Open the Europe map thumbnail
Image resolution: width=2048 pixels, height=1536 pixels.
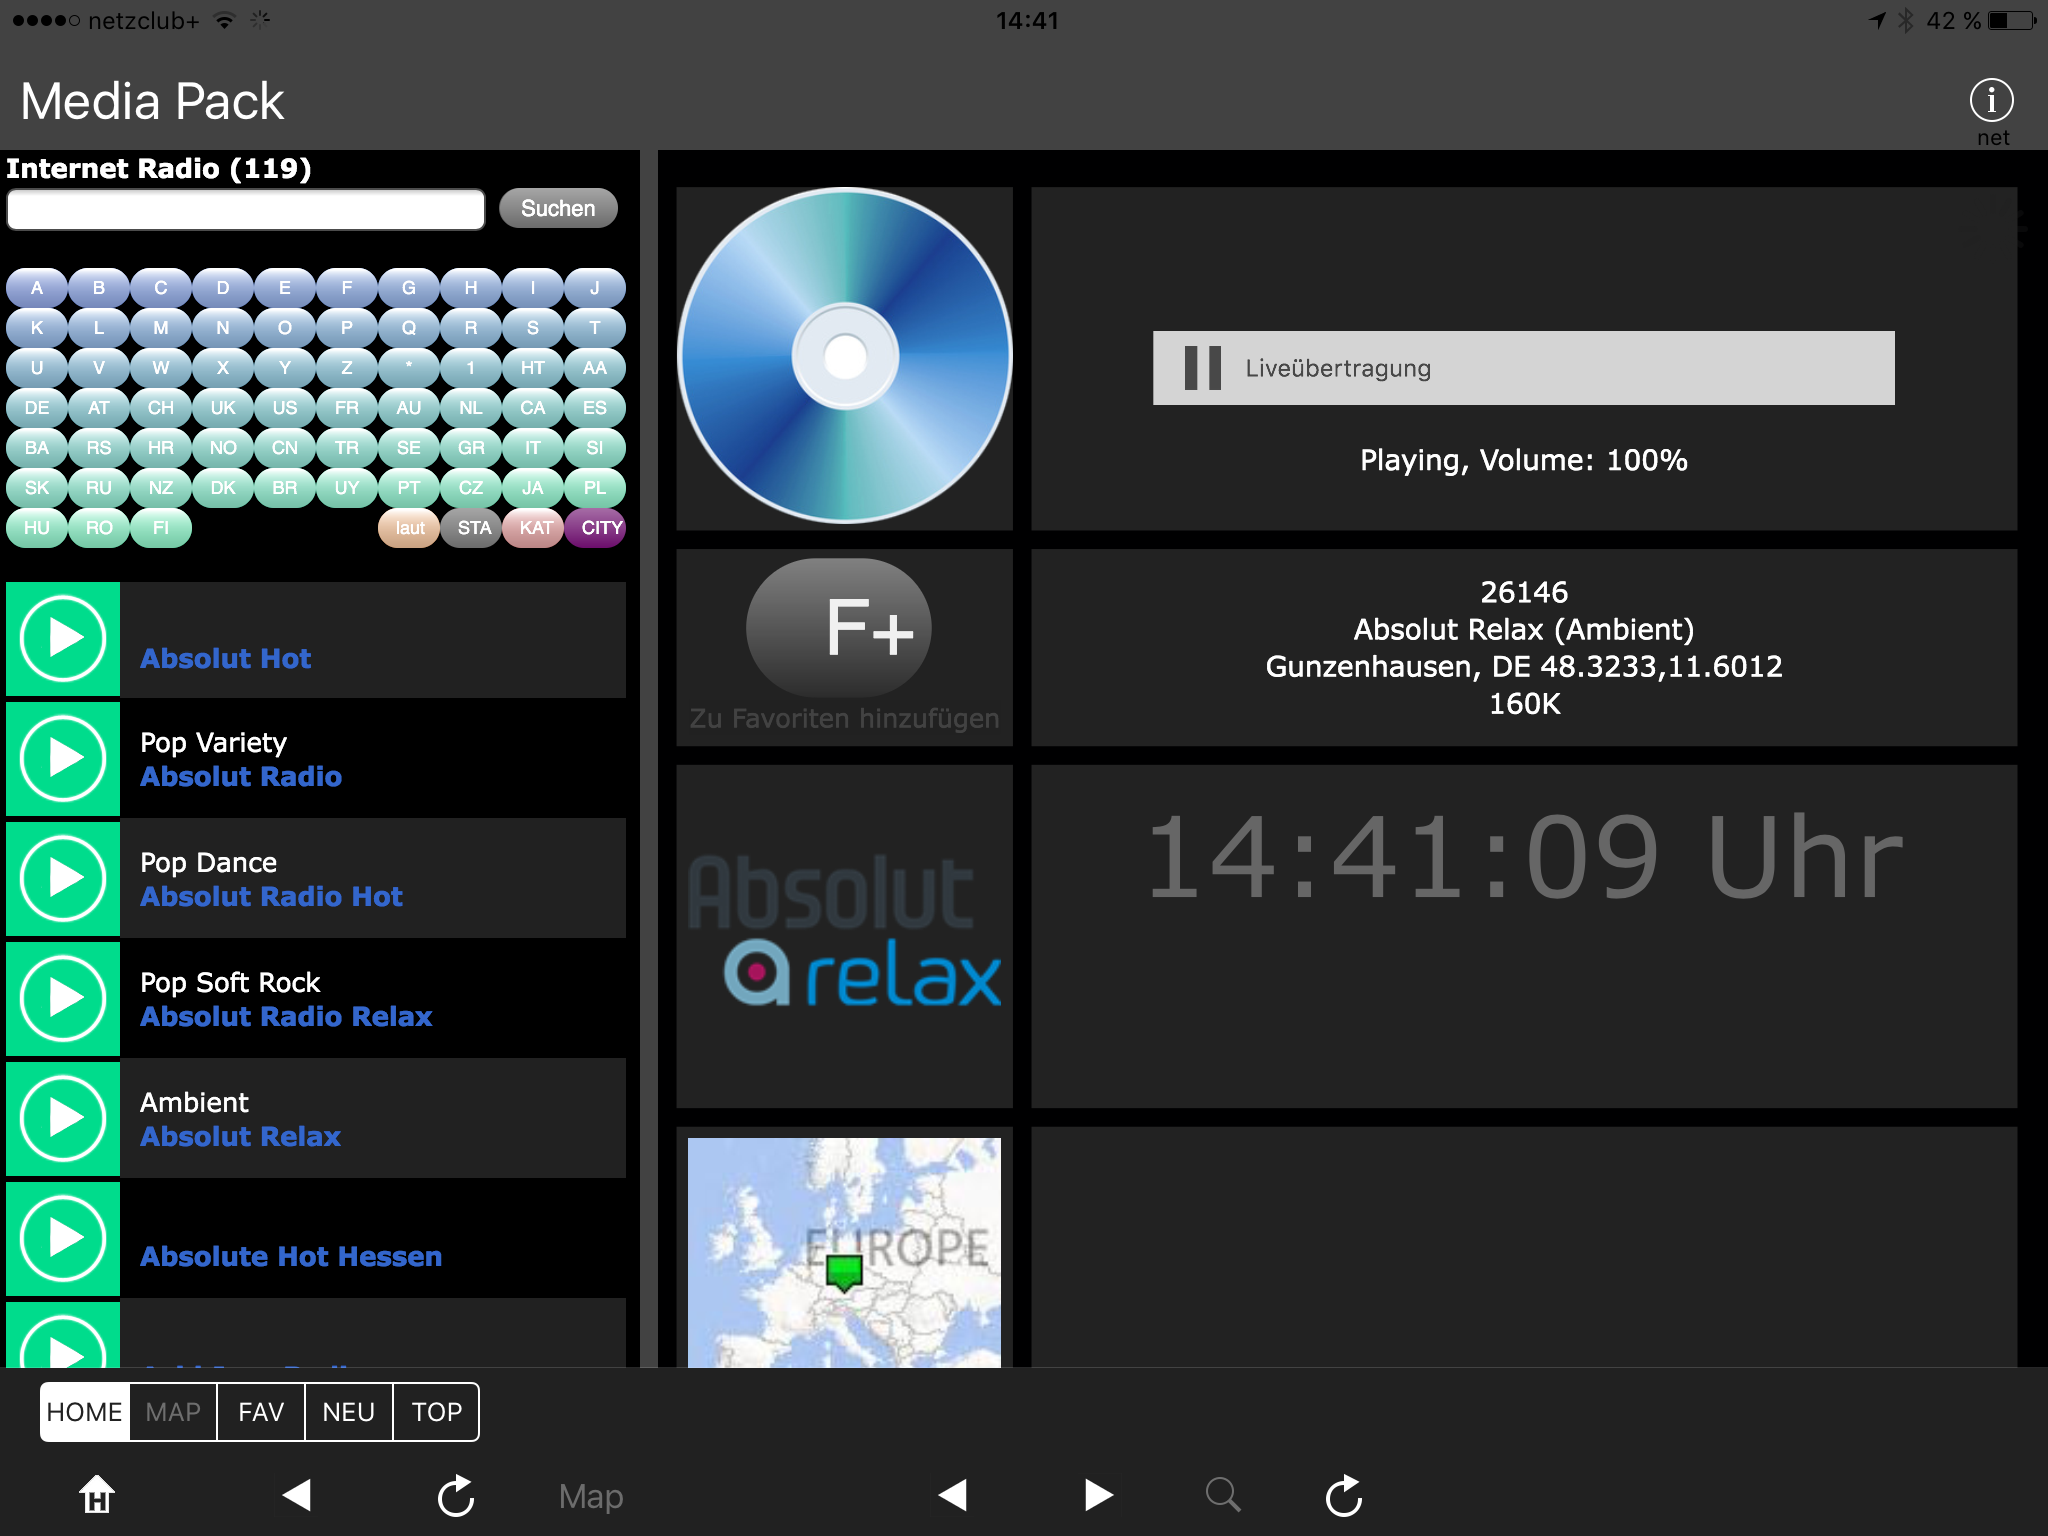point(844,1252)
